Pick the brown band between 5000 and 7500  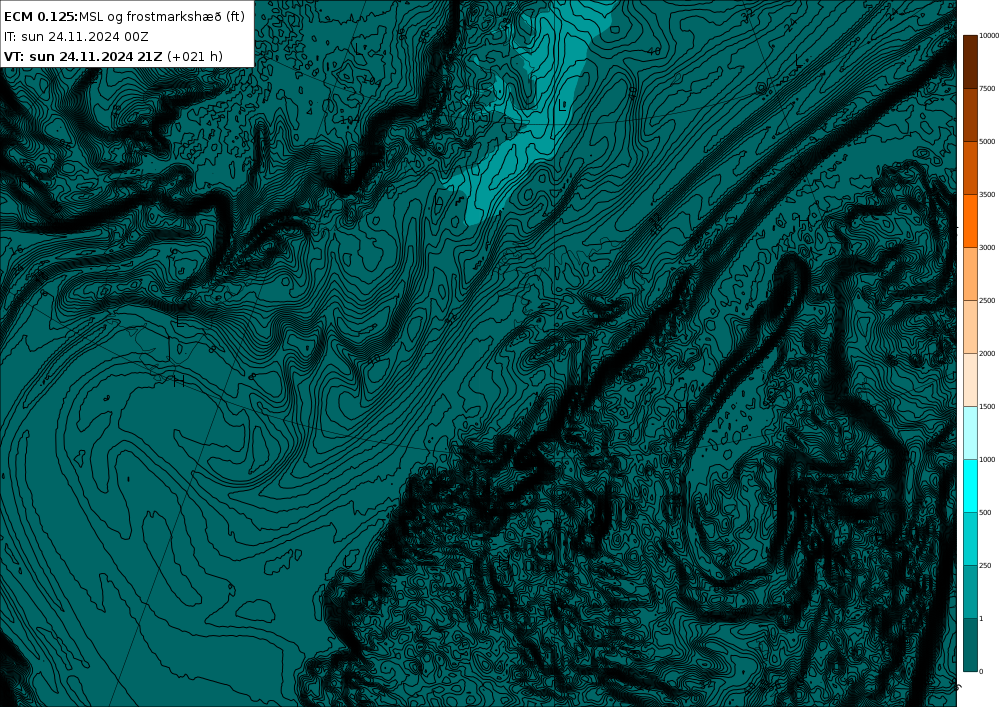[970, 115]
